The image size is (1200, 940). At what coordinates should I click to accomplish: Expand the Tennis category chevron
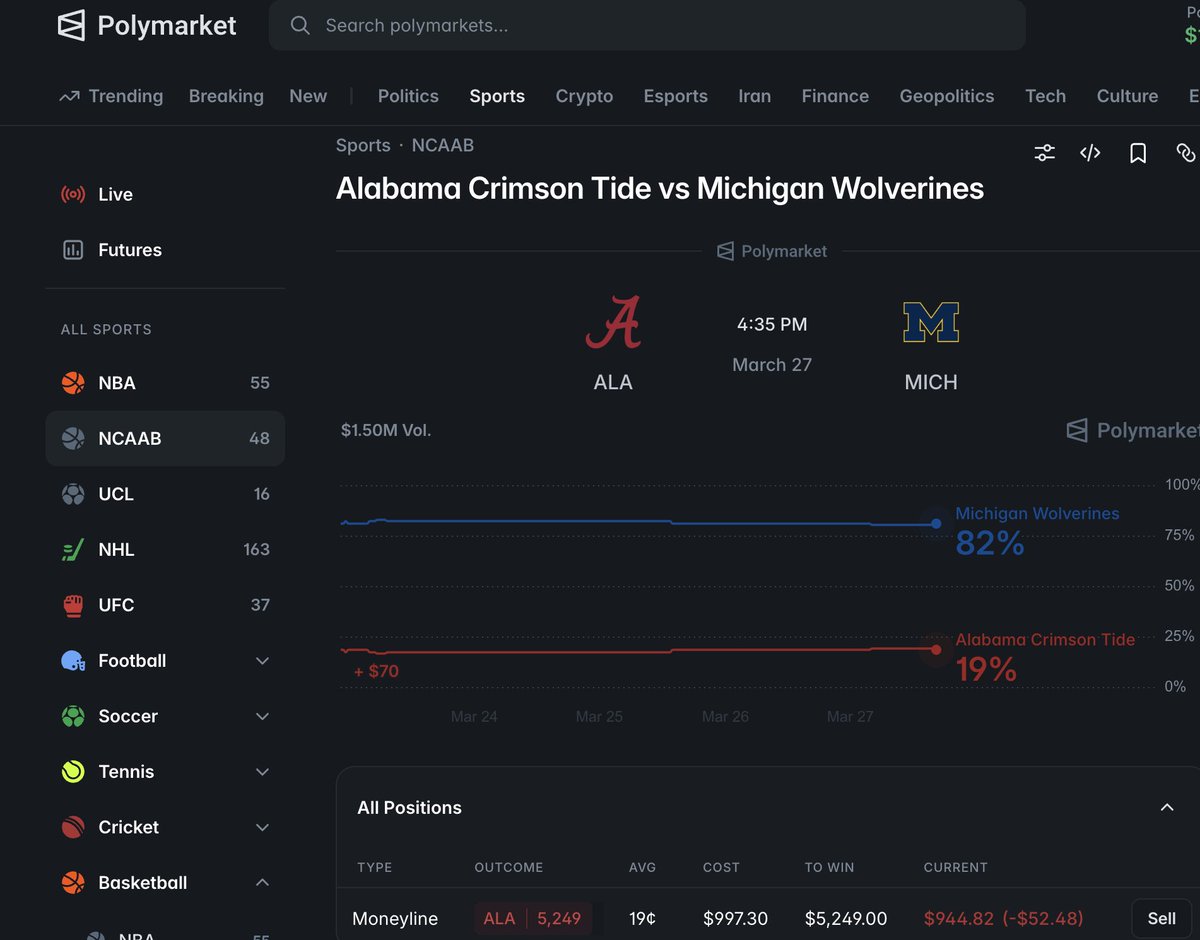click(x=263, y=772)
